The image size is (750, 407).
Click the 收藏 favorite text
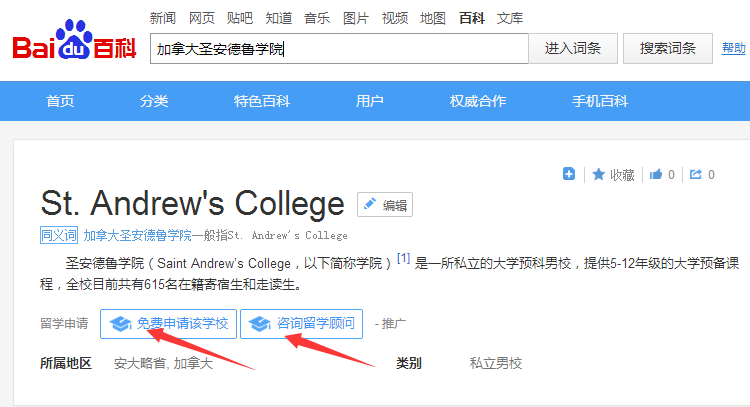point(622,175)
